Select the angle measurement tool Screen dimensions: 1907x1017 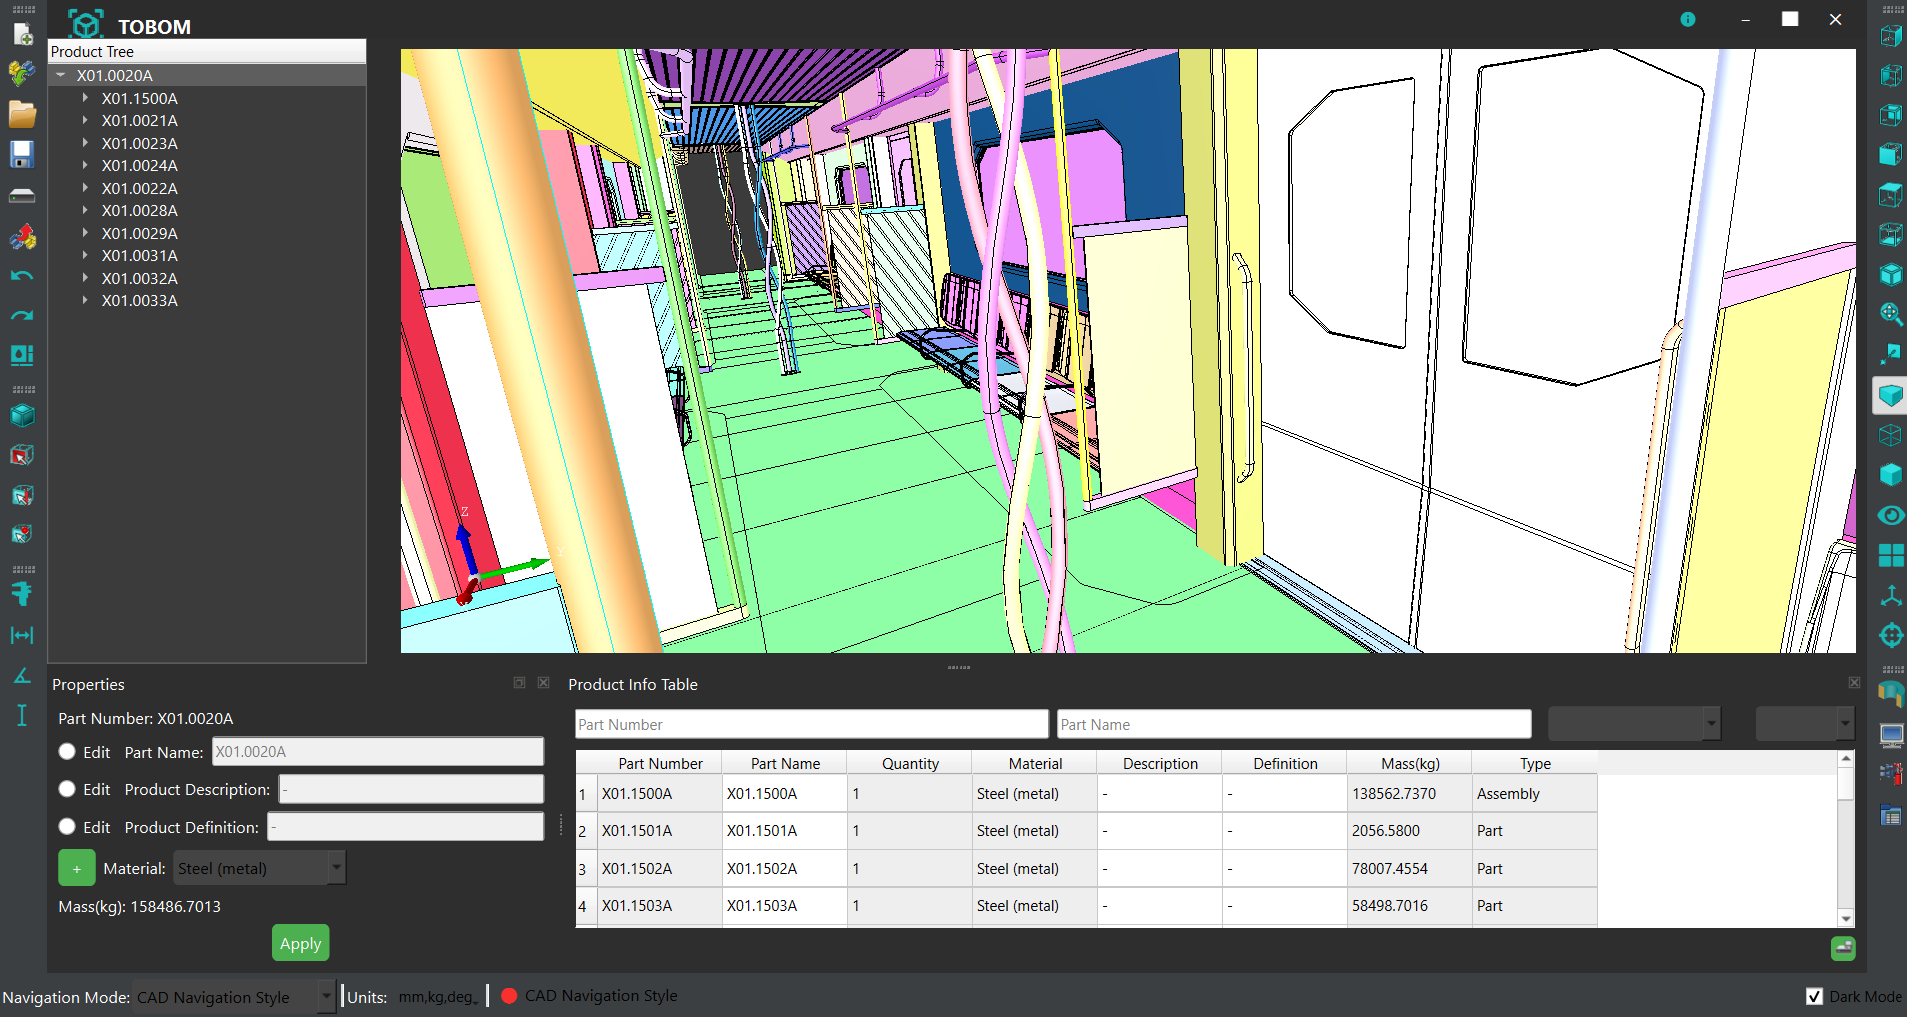(x=22, y=676)
